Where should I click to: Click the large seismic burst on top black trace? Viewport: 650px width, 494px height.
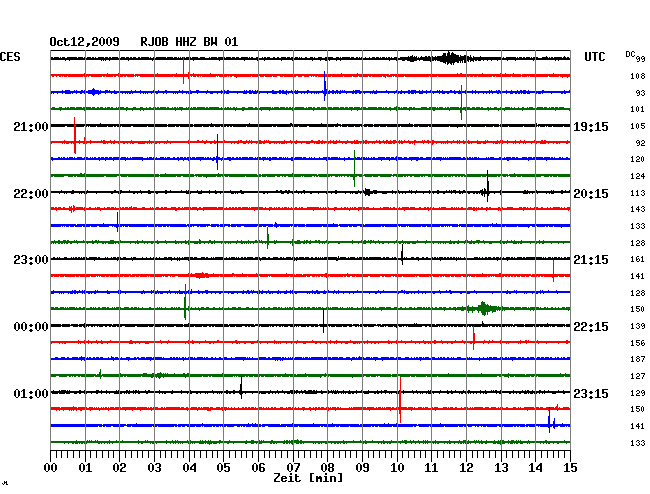pos(450,58)
